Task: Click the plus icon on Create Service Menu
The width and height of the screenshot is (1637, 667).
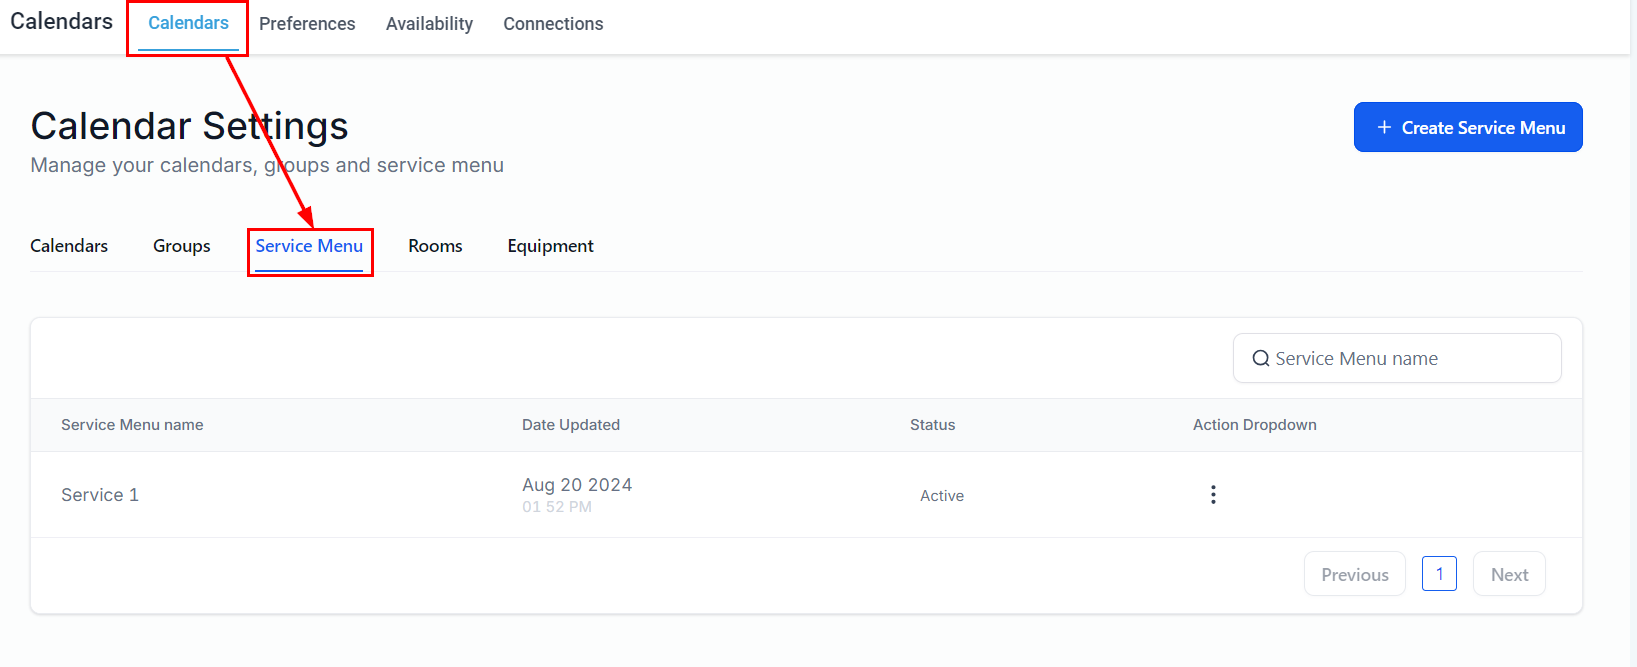Action: coord(1384,127)
